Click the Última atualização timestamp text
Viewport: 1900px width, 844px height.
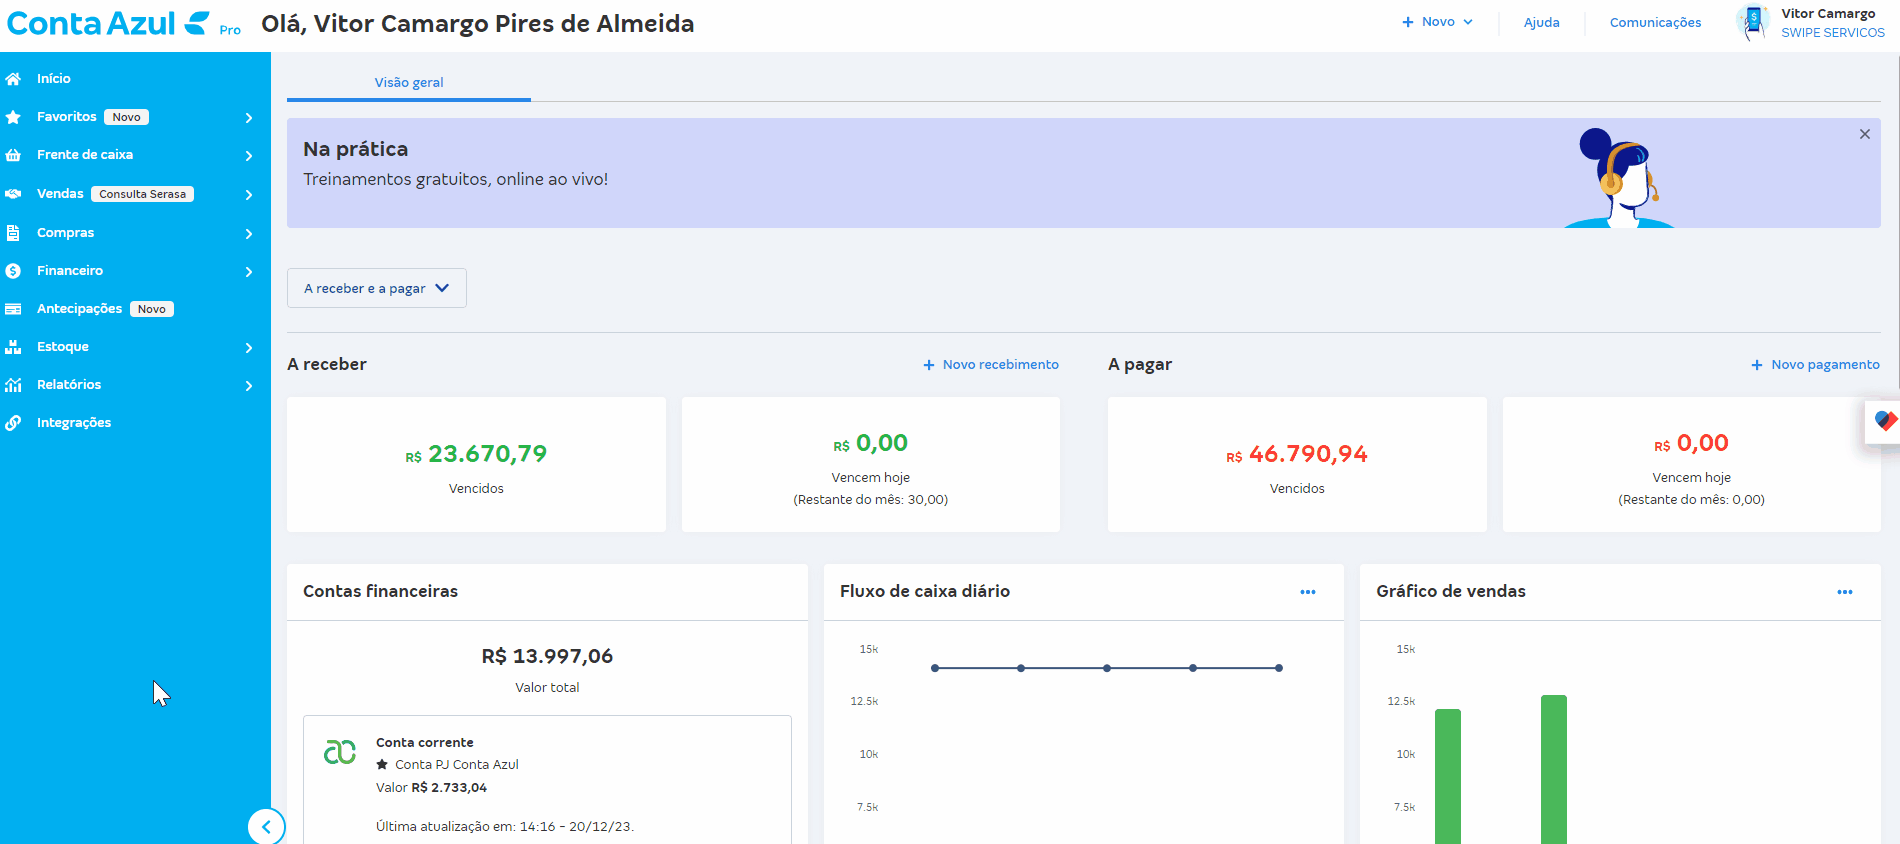point(505,827)
